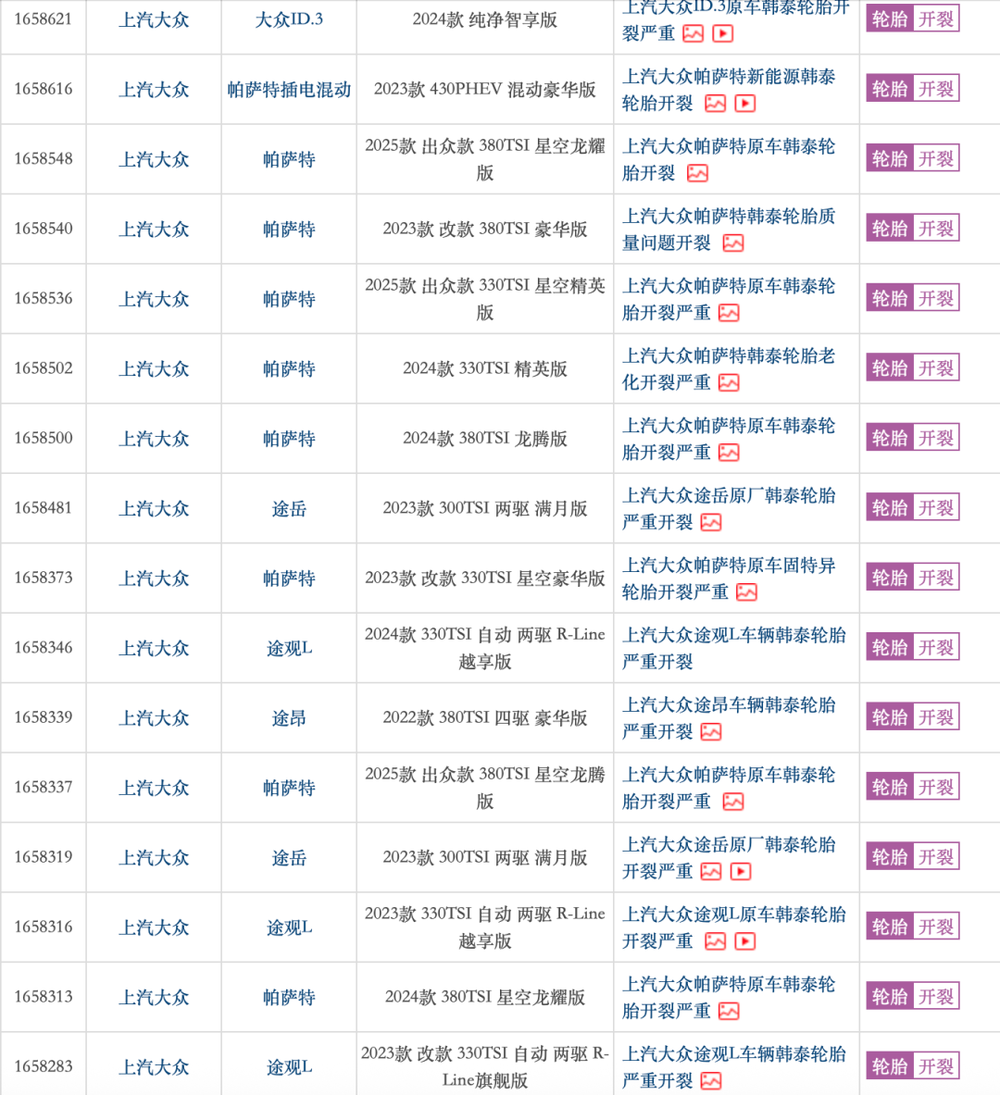Click video icon in complaint 1658616 row
Viewport: 1000px width, 1095px height.
click(745, 104)
